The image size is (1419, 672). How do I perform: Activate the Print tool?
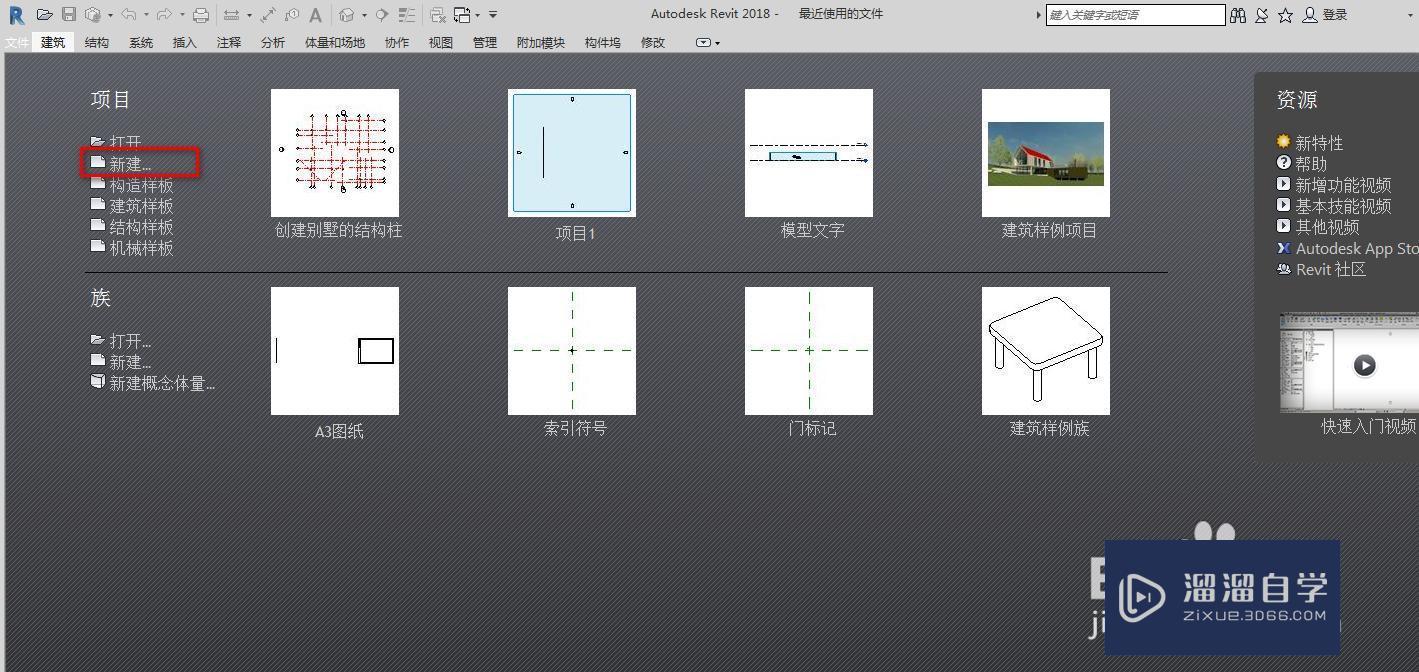(199, 14)
